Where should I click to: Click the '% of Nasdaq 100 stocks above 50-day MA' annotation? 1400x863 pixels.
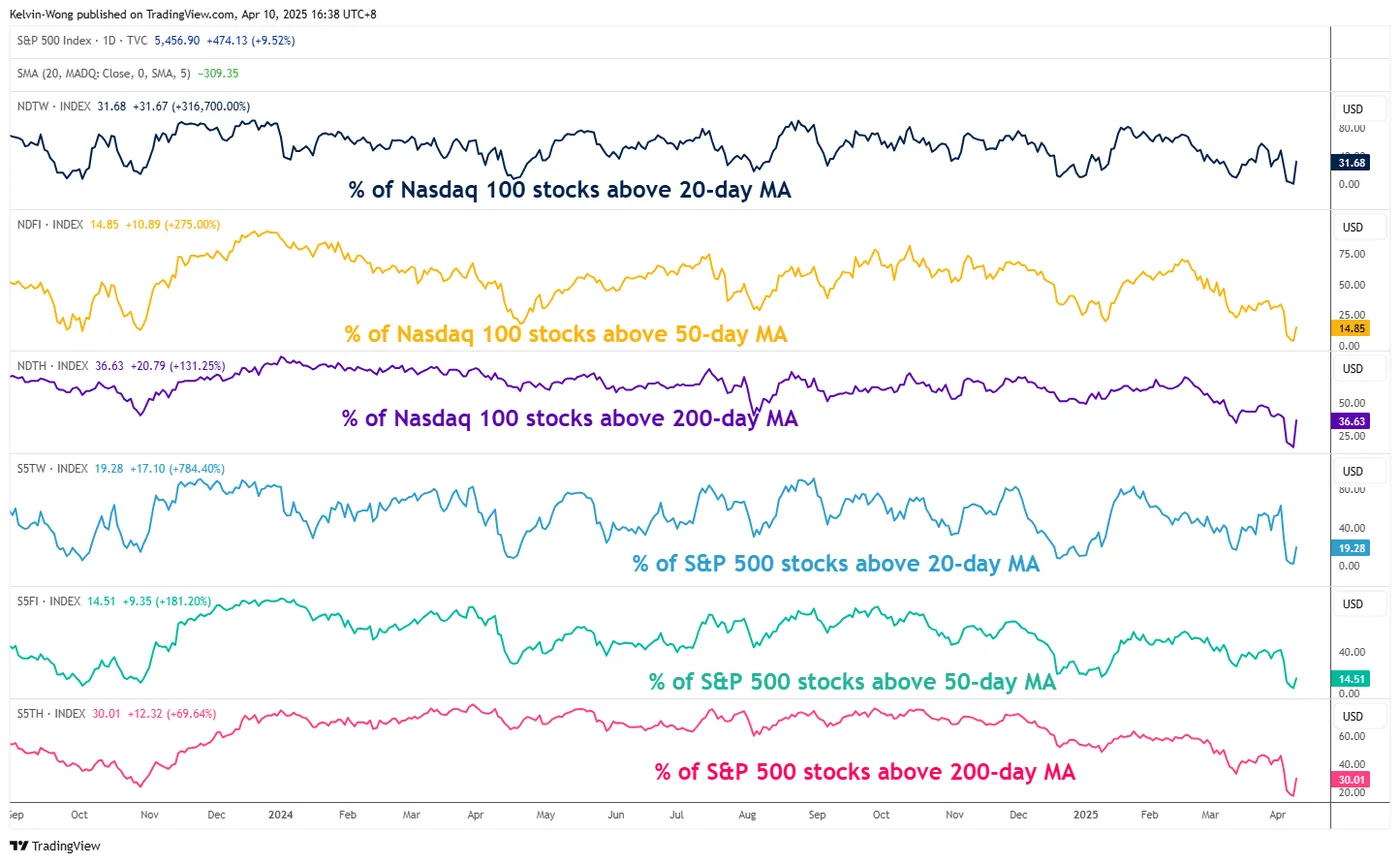(566, 334)
